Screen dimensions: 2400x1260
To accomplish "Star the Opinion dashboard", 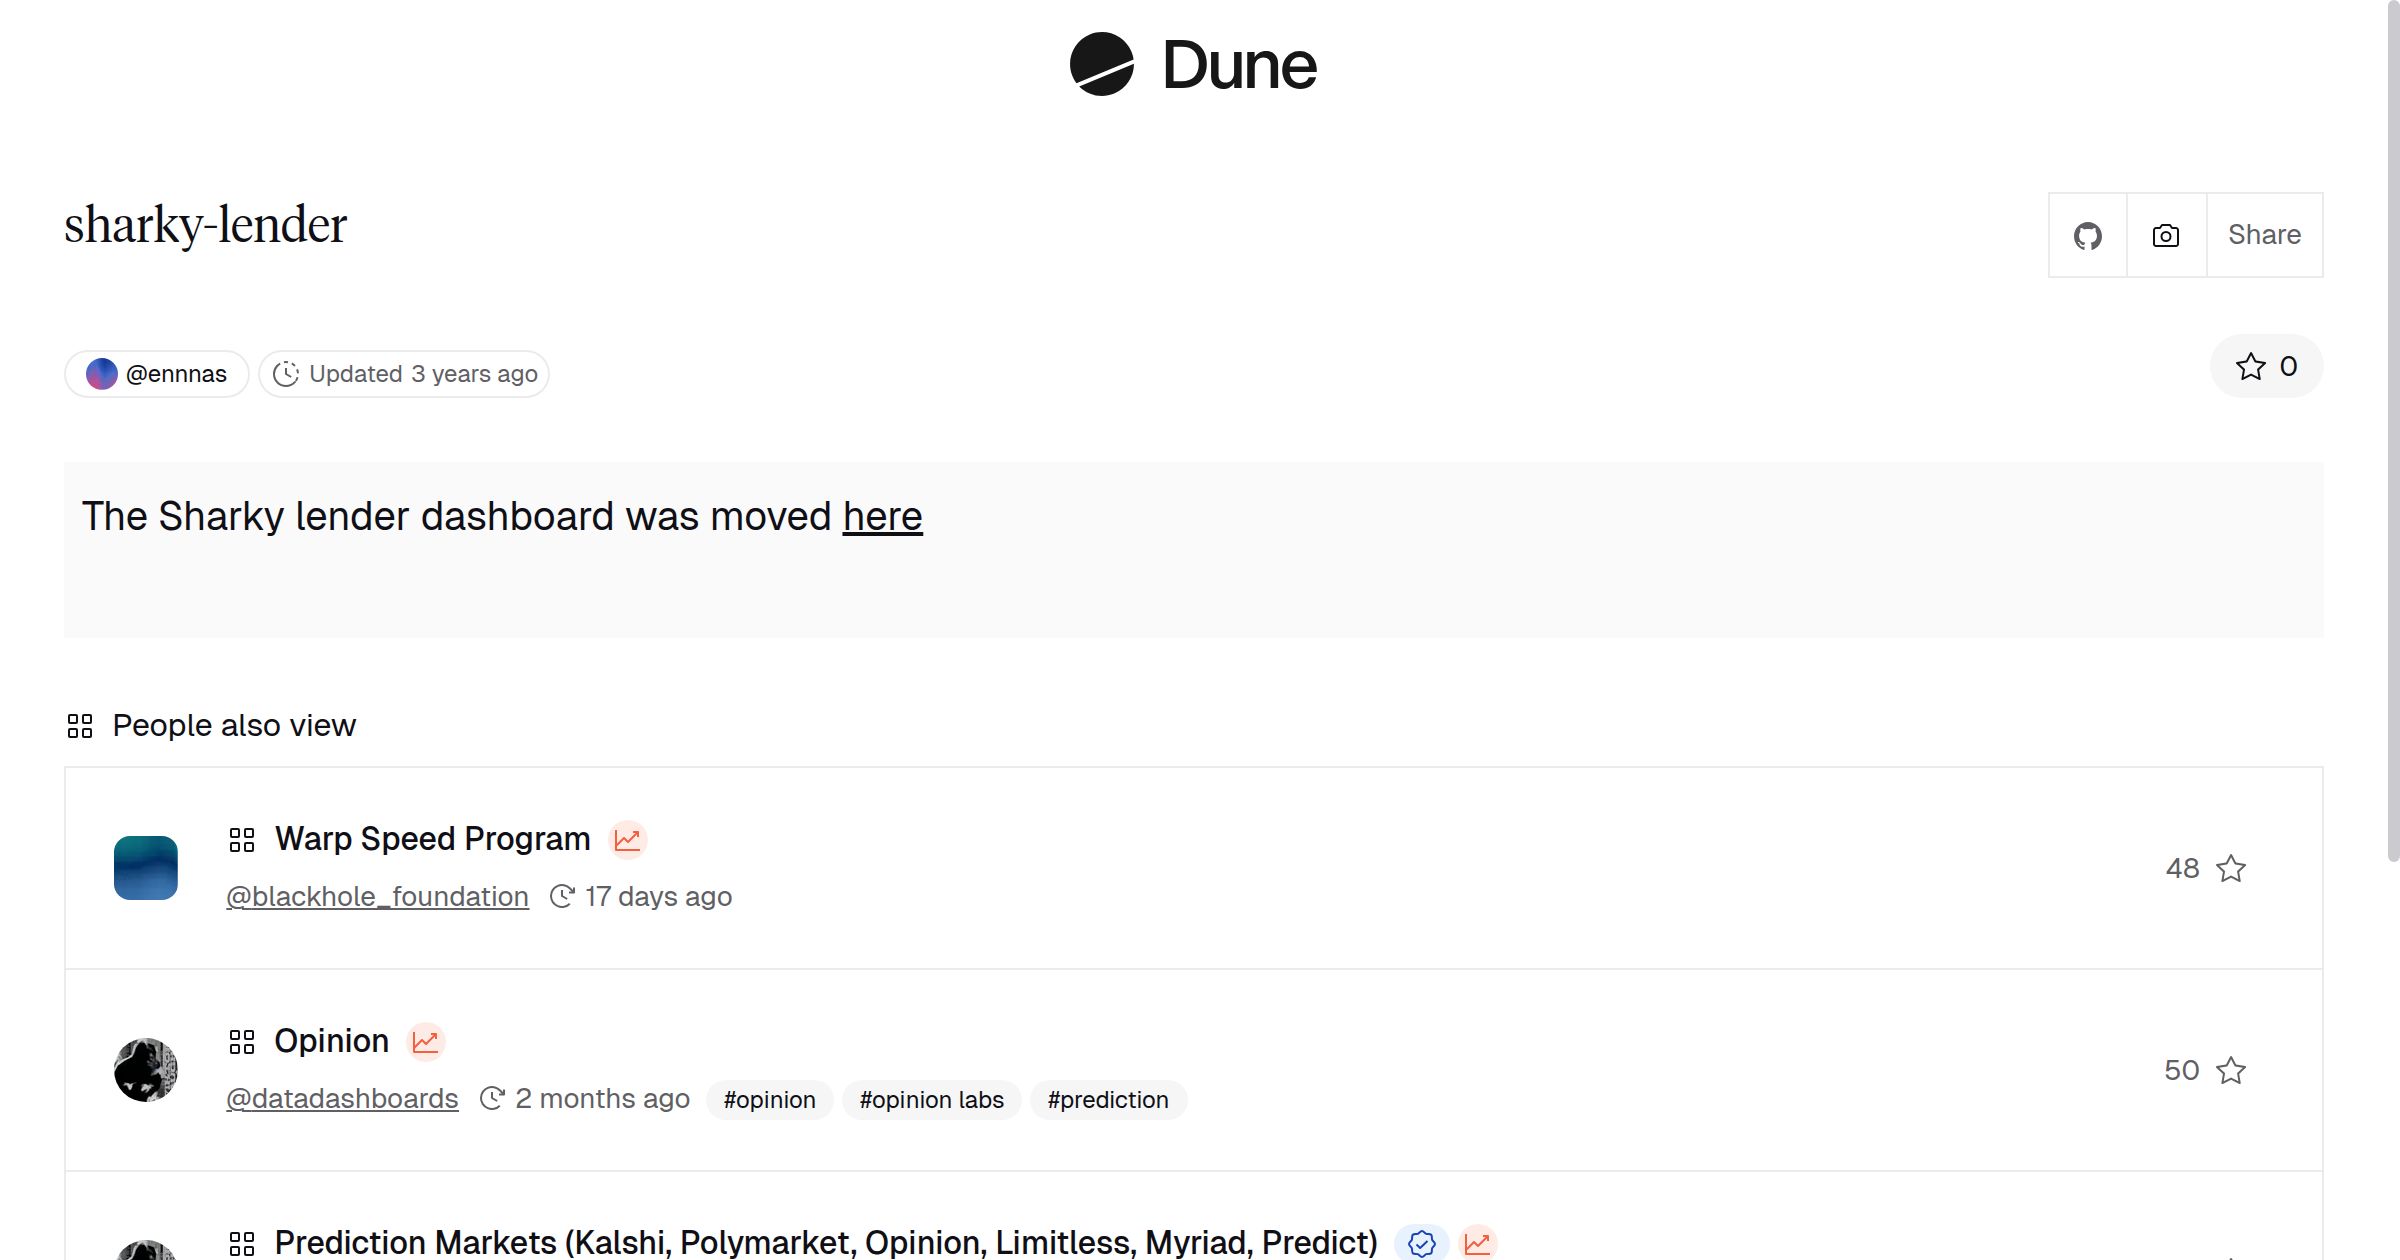I will pyautogui.click(x=2231, y=1071).
